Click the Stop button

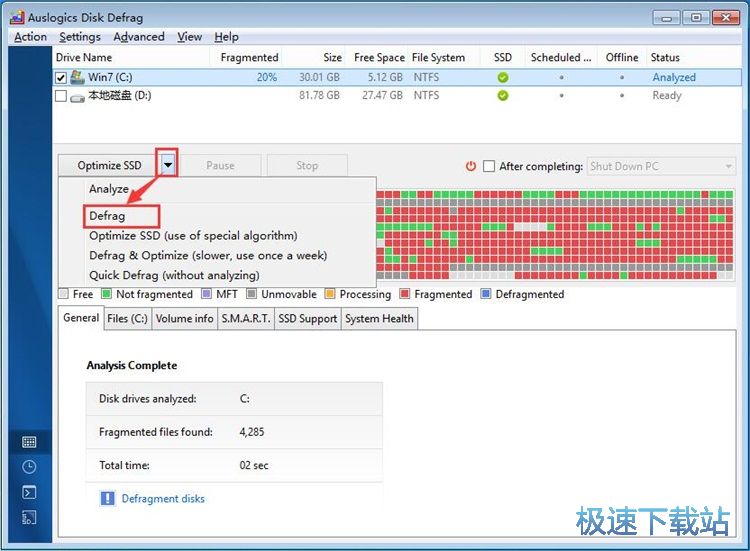pos(307,165)
